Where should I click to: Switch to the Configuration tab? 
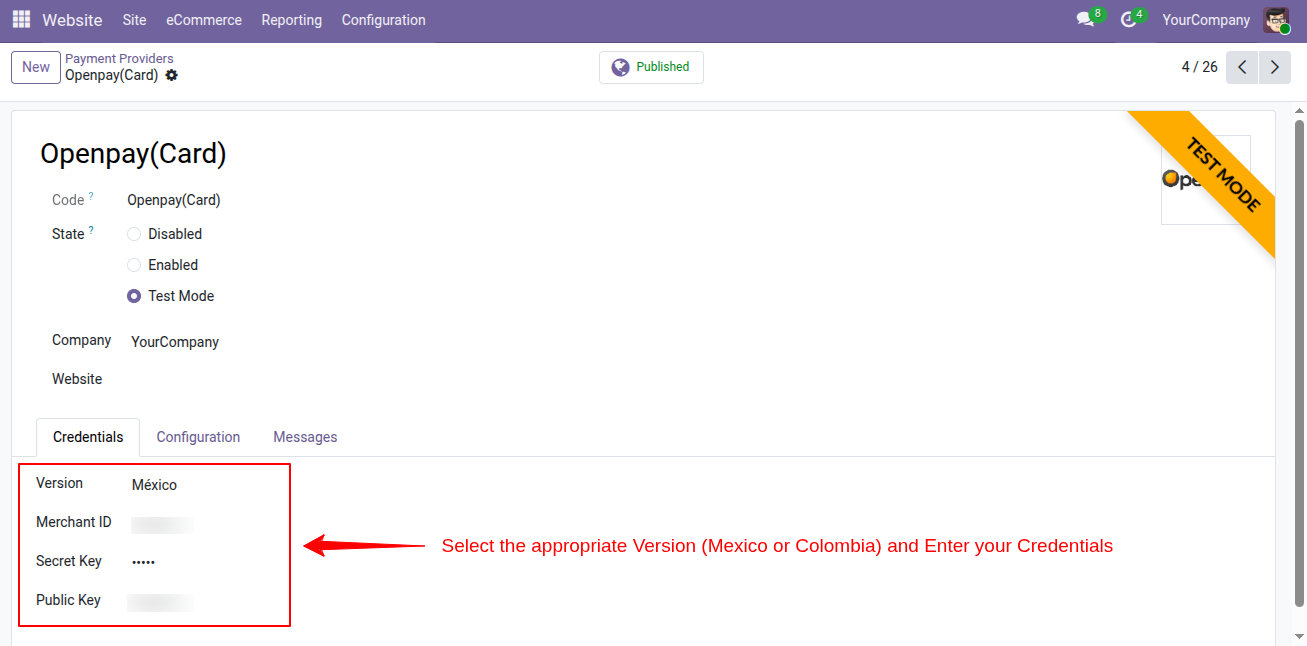tap(198, 437)
